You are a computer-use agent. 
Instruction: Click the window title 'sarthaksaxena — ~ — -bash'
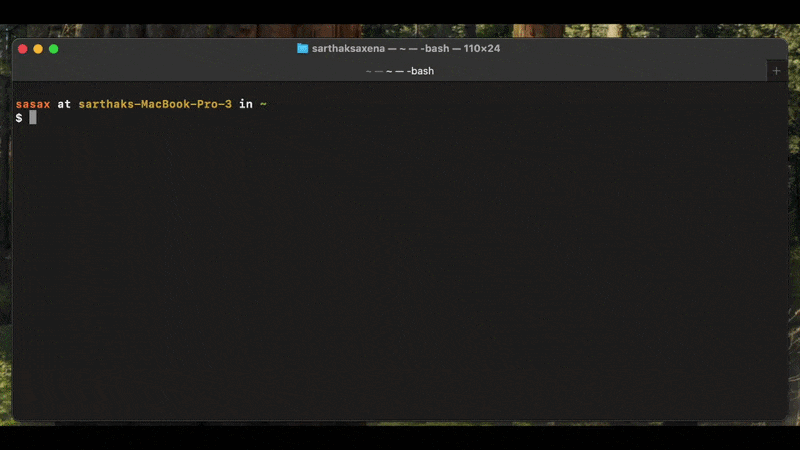click(x=380, y=48)
